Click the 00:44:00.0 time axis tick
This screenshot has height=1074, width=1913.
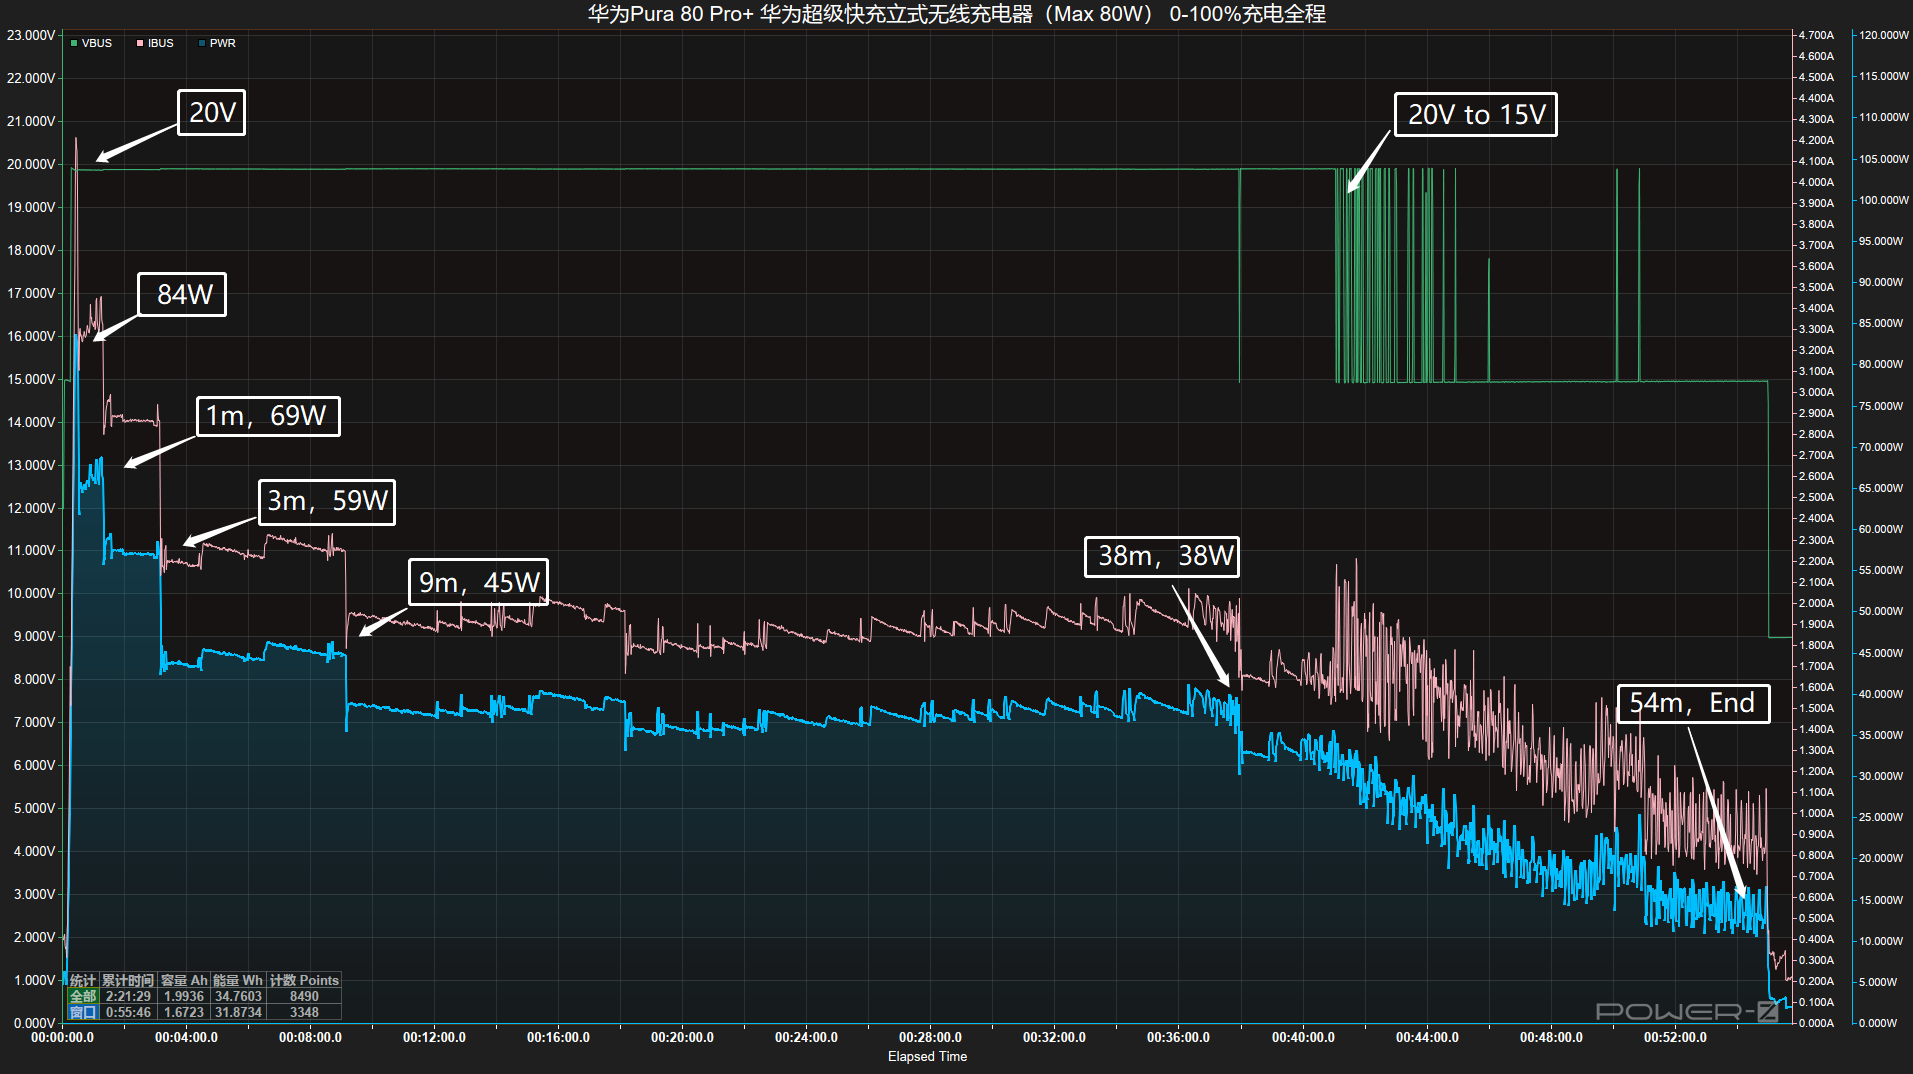click(x=1427, y=1037)
